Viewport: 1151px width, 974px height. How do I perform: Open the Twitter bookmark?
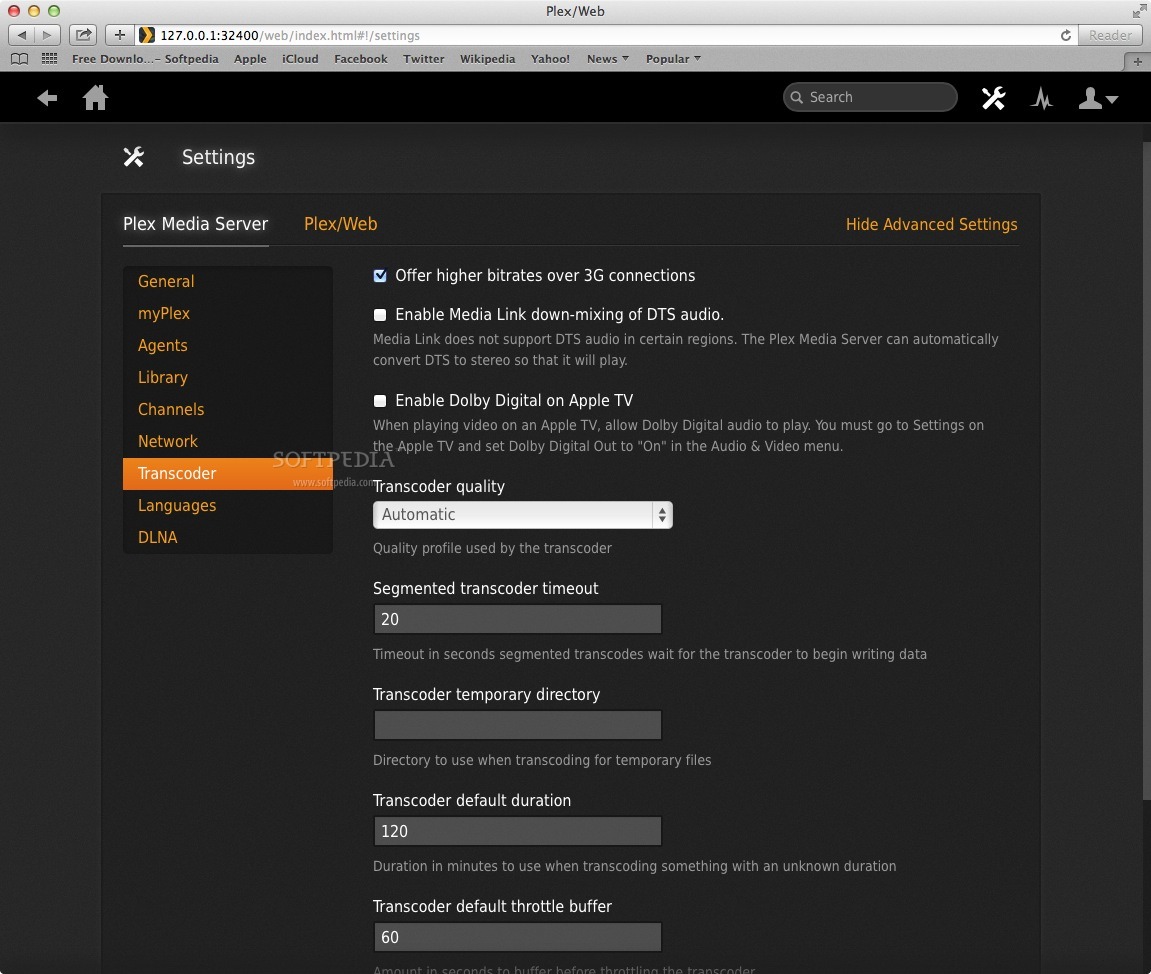(424, 59)
